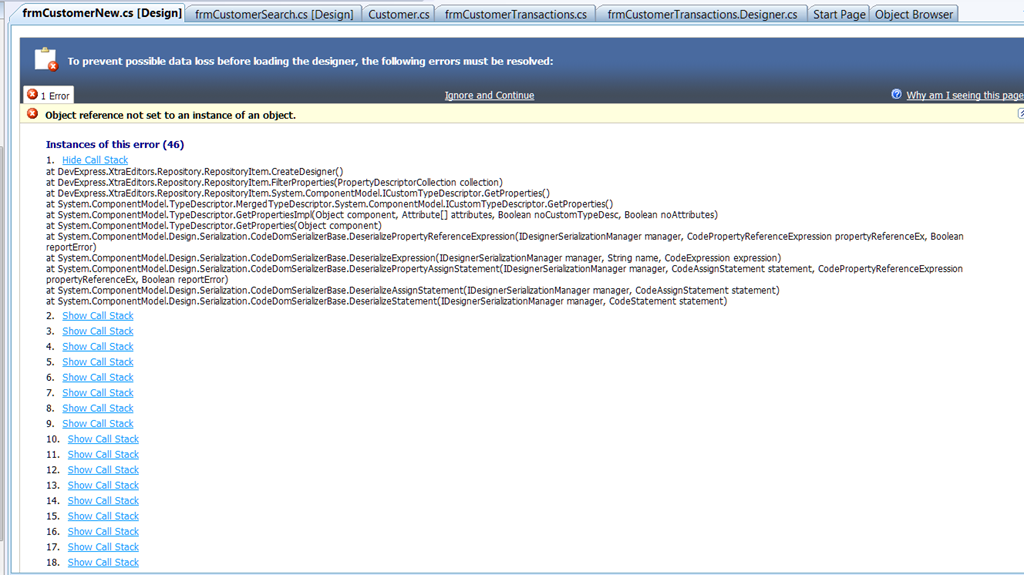This screenshot has width=1024, height=575.
Task: Click the red error icon beside error message
Action: click(x=33, y=114)
